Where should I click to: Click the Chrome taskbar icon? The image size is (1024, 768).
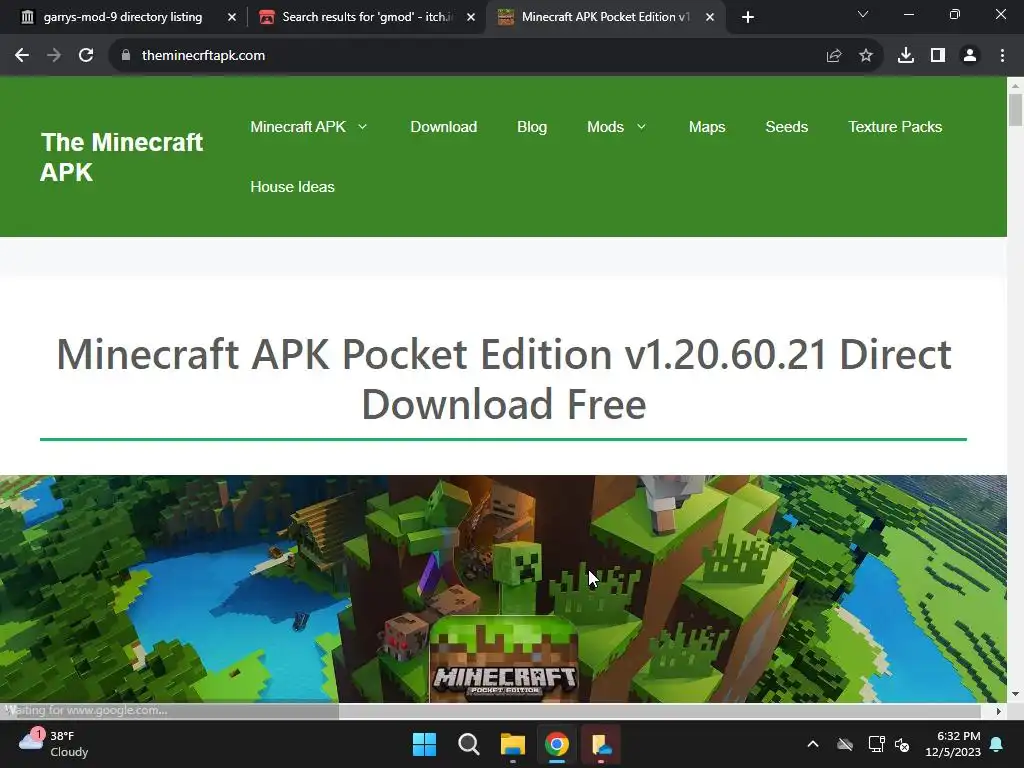coord(556,744)
